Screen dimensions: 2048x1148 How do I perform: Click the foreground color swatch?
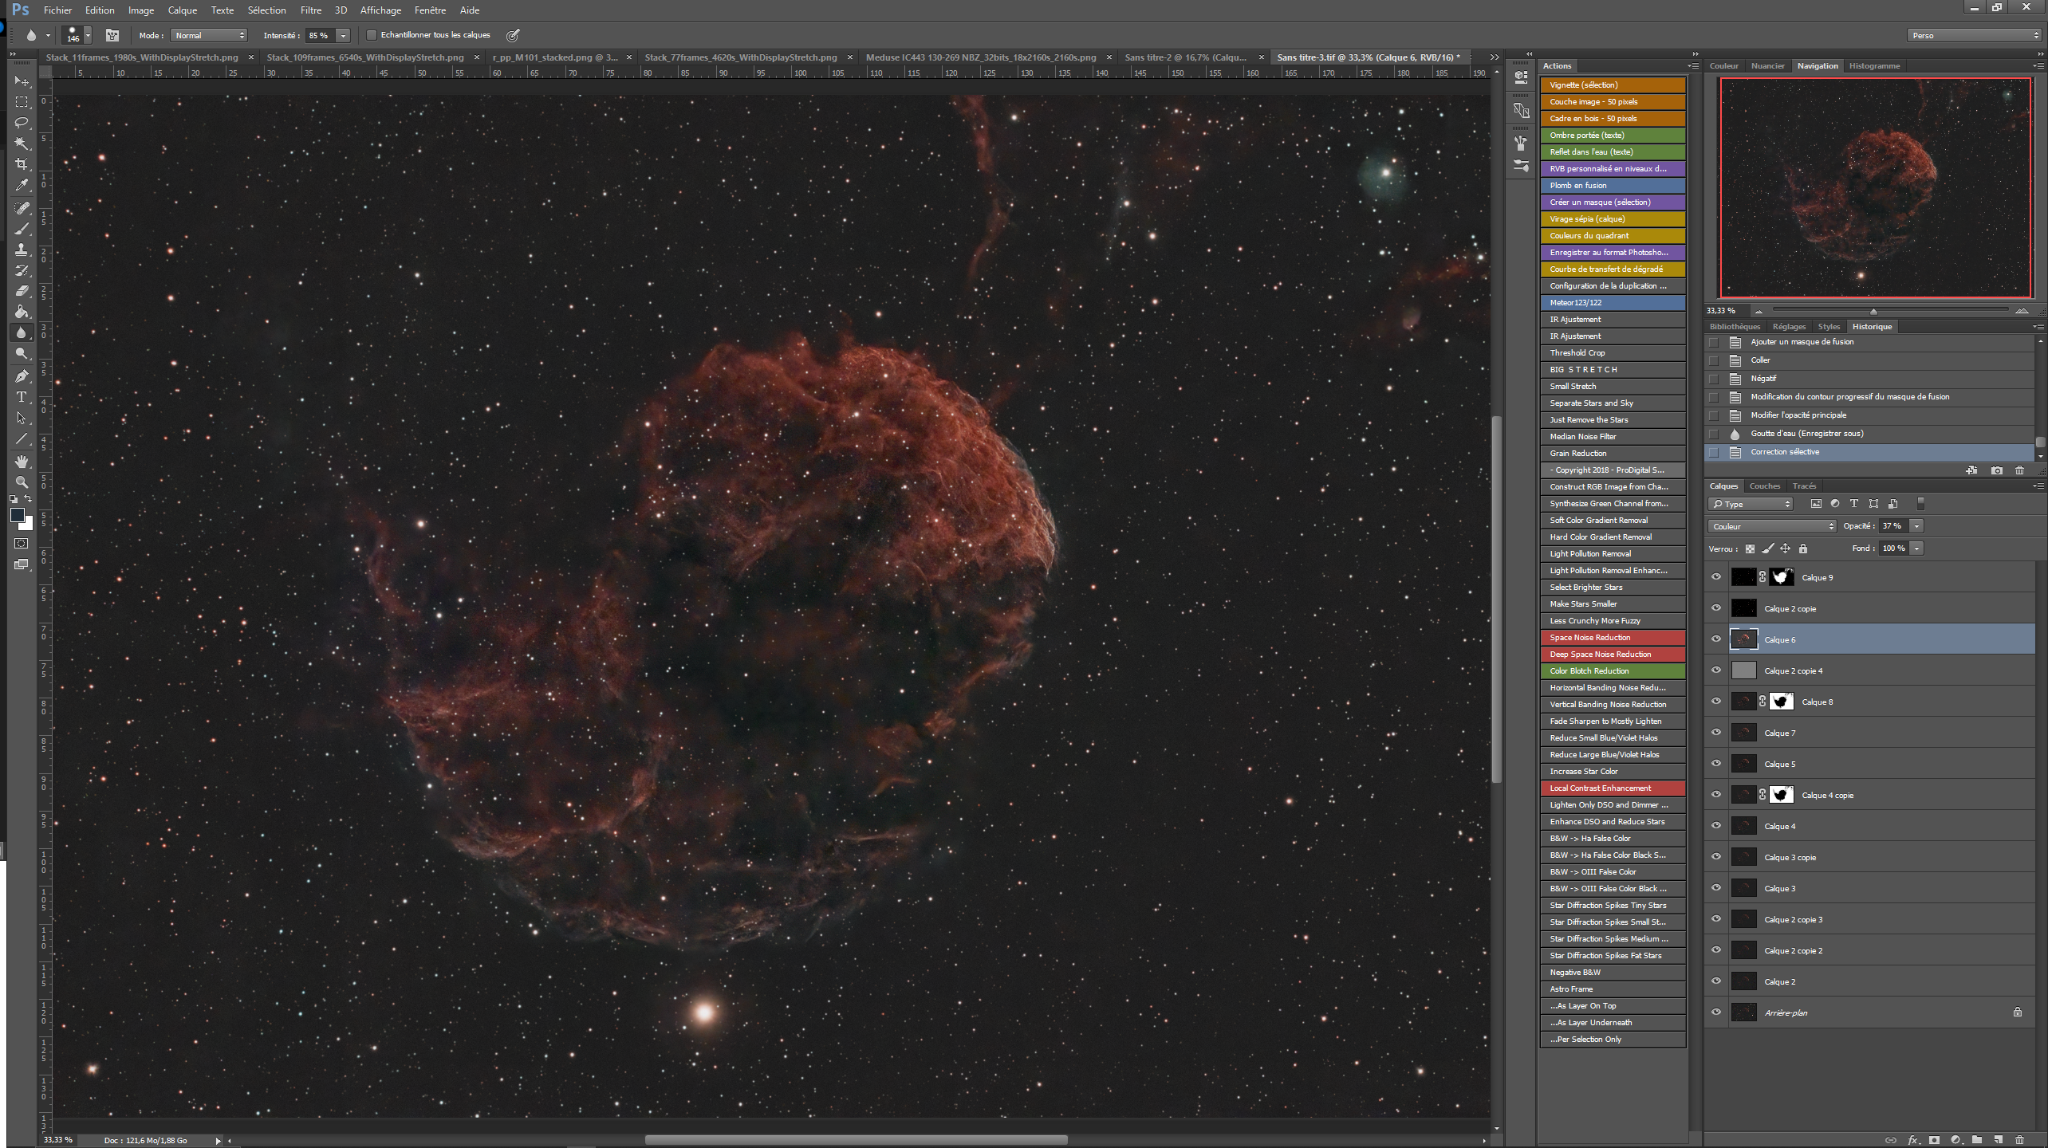coord(17,515)
